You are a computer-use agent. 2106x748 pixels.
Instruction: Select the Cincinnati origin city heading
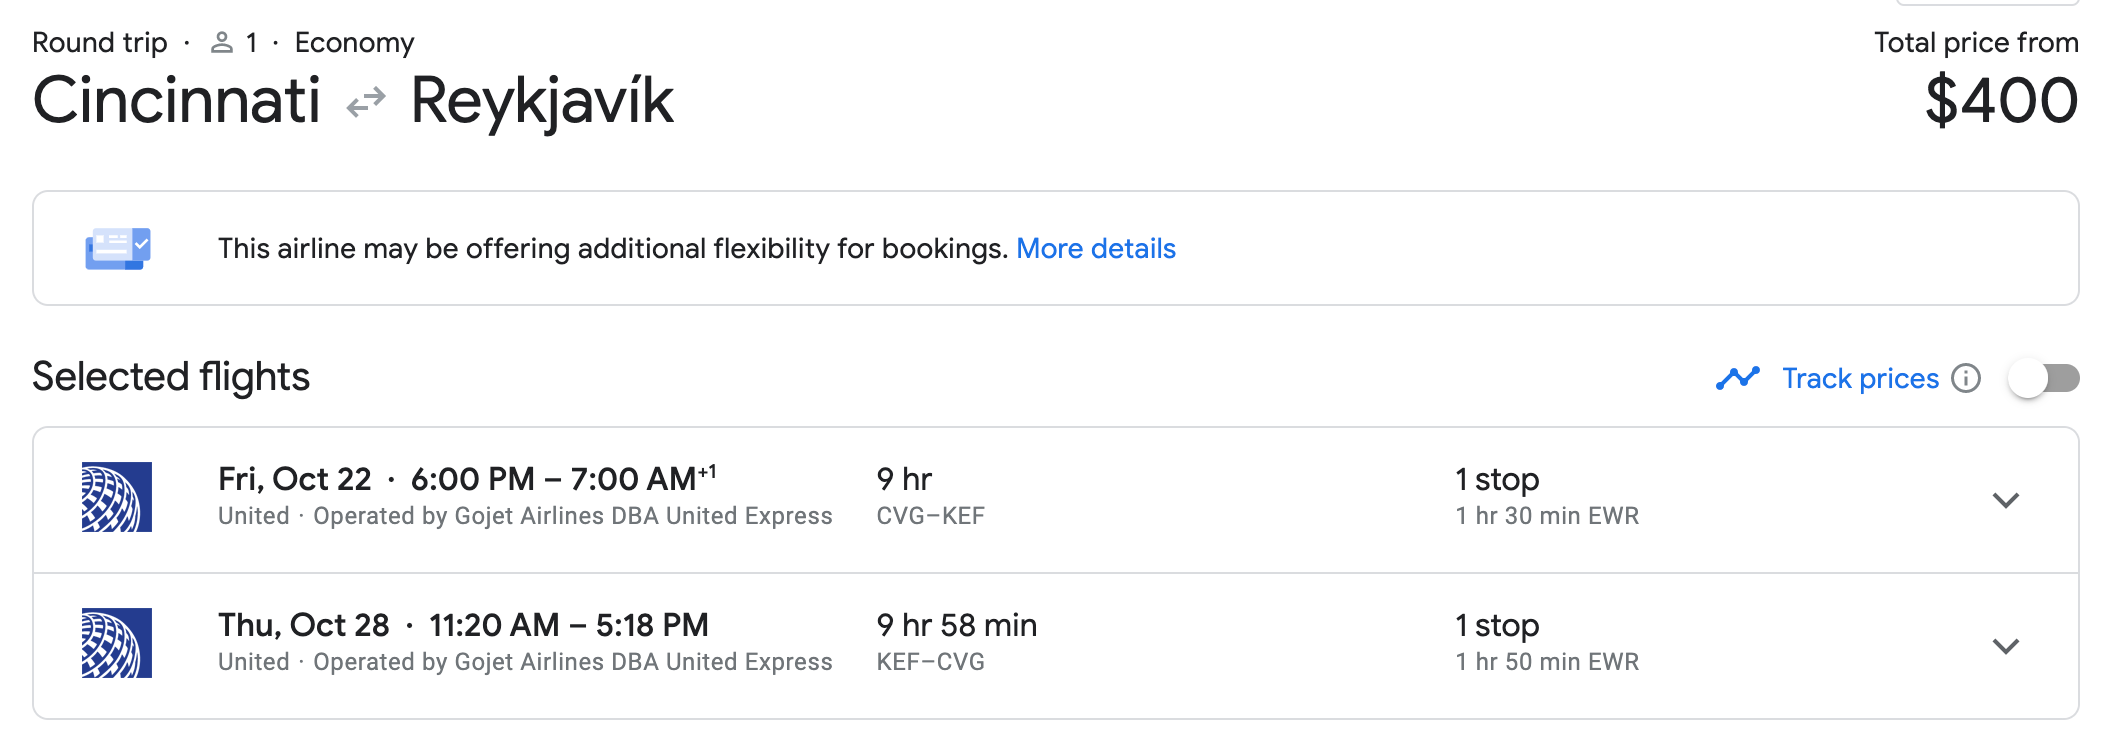tap(177, 101)
